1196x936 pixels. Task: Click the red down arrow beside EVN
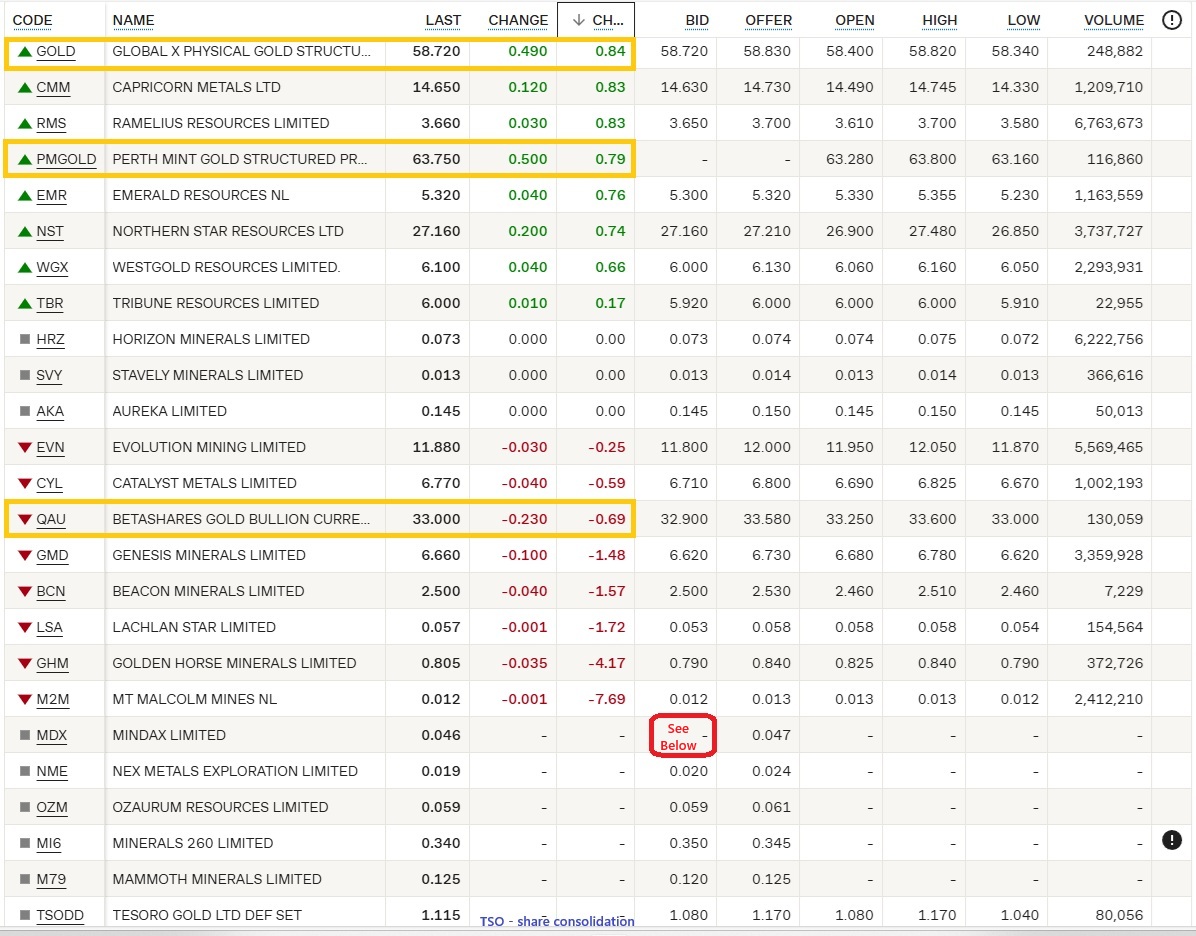[x=25, y=447]
